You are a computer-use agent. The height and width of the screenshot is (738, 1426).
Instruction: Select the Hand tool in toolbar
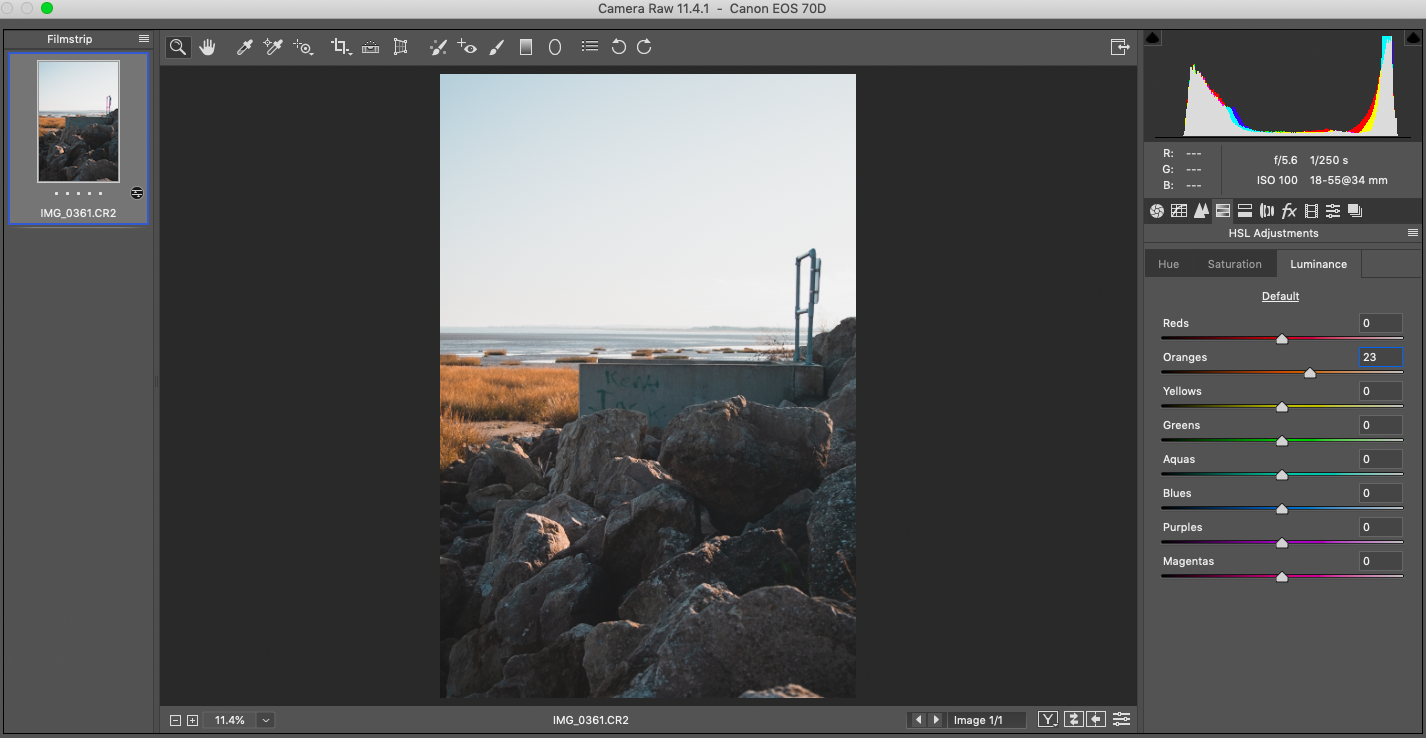207,47
